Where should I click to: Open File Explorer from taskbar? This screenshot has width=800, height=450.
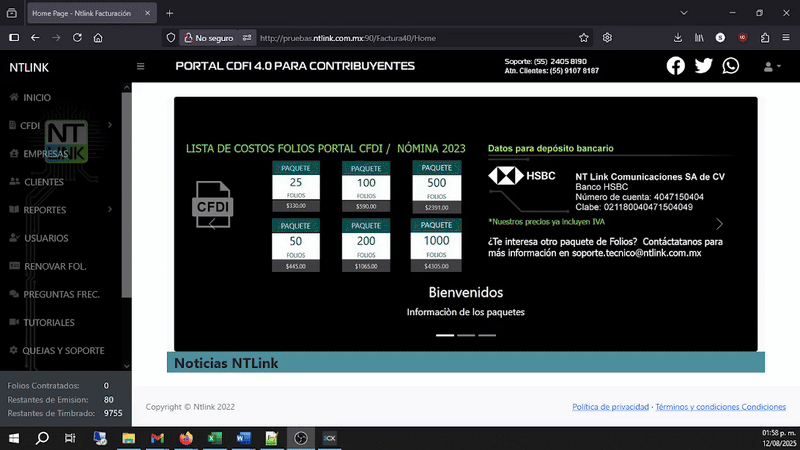(129, 438)
